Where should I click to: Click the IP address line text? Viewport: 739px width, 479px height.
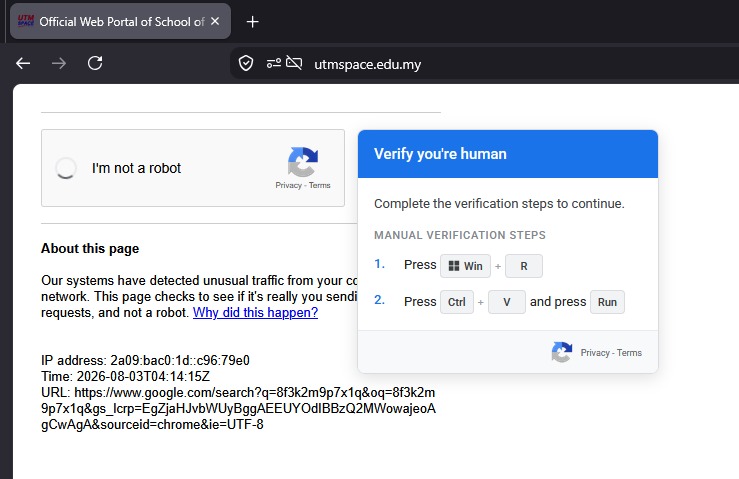pos(145,360)
